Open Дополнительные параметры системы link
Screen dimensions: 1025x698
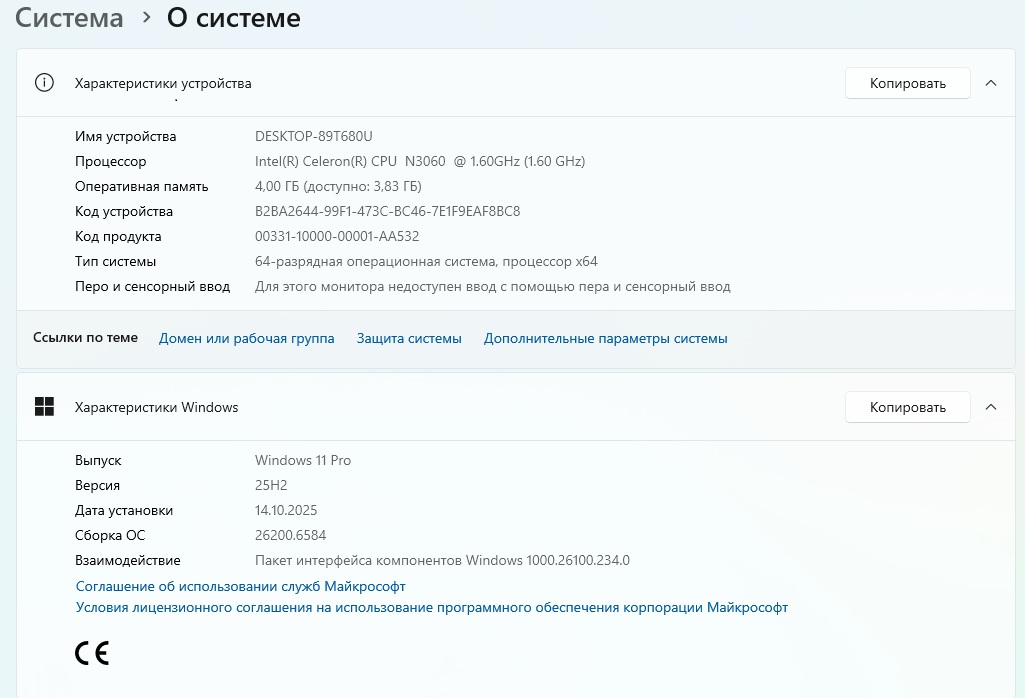tap(605, 339)
